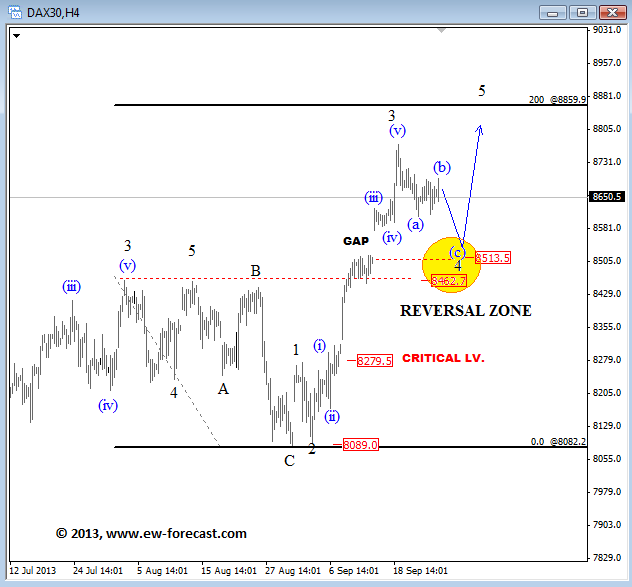Click the 8505.0 value on price scale
Image resolution: width=632 pixels, height=587 pixels.
pyautogui.click(x=607, y=261)
